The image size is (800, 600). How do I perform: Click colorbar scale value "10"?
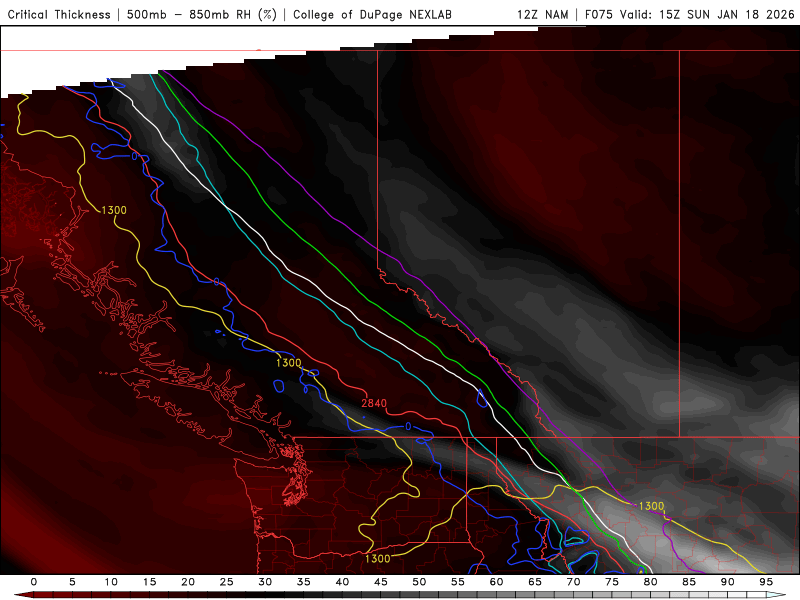[x=111, y=582]
